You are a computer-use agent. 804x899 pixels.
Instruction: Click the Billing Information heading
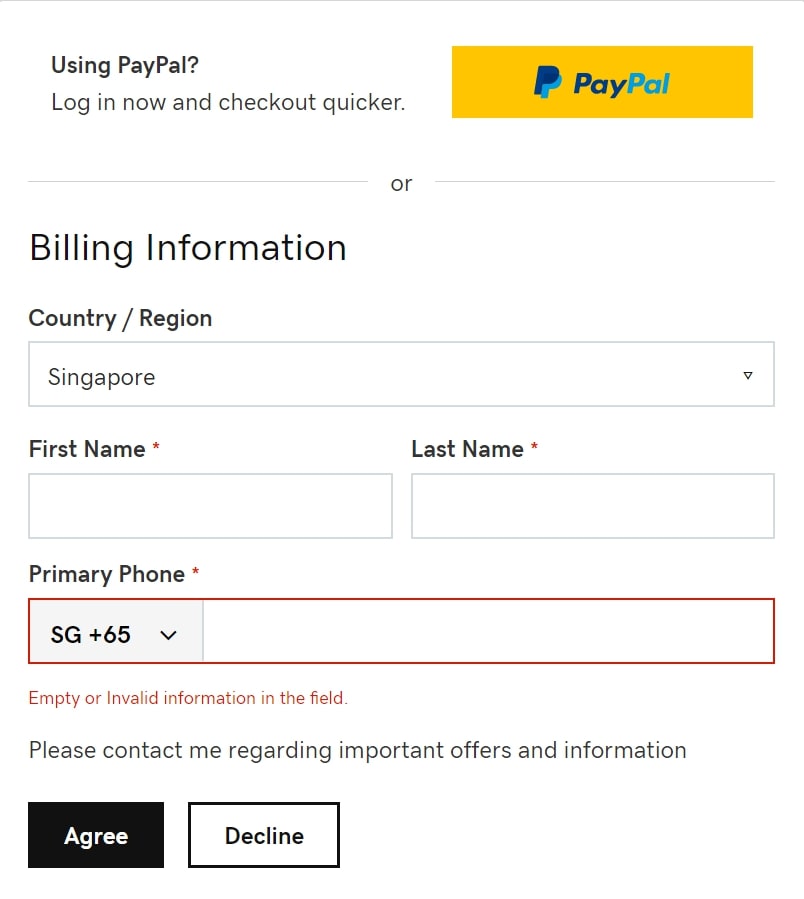pyautogui.click(x=188, y=248)
